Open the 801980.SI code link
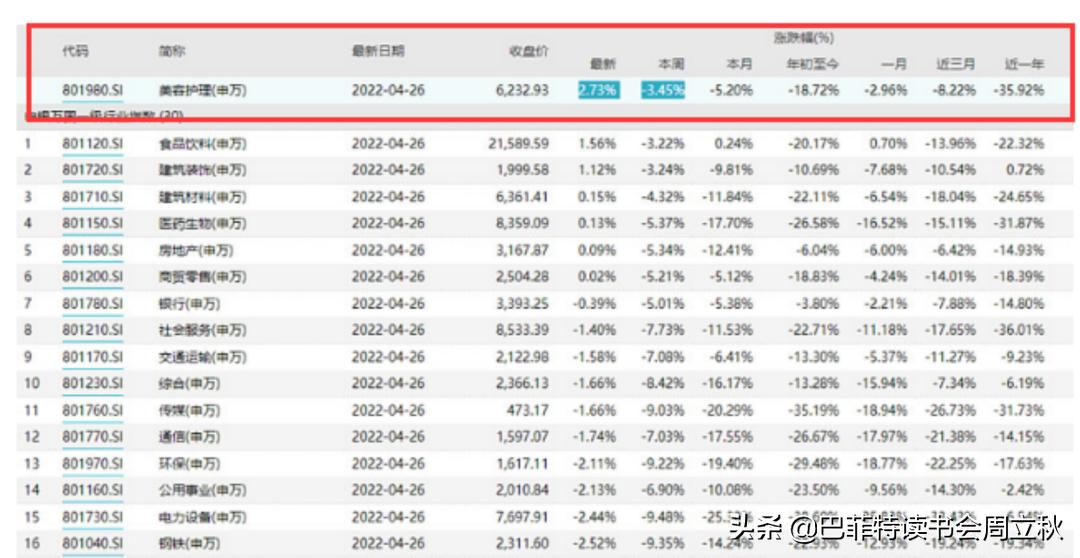The height and width of the screenshot is (558, 1080). 92,90
